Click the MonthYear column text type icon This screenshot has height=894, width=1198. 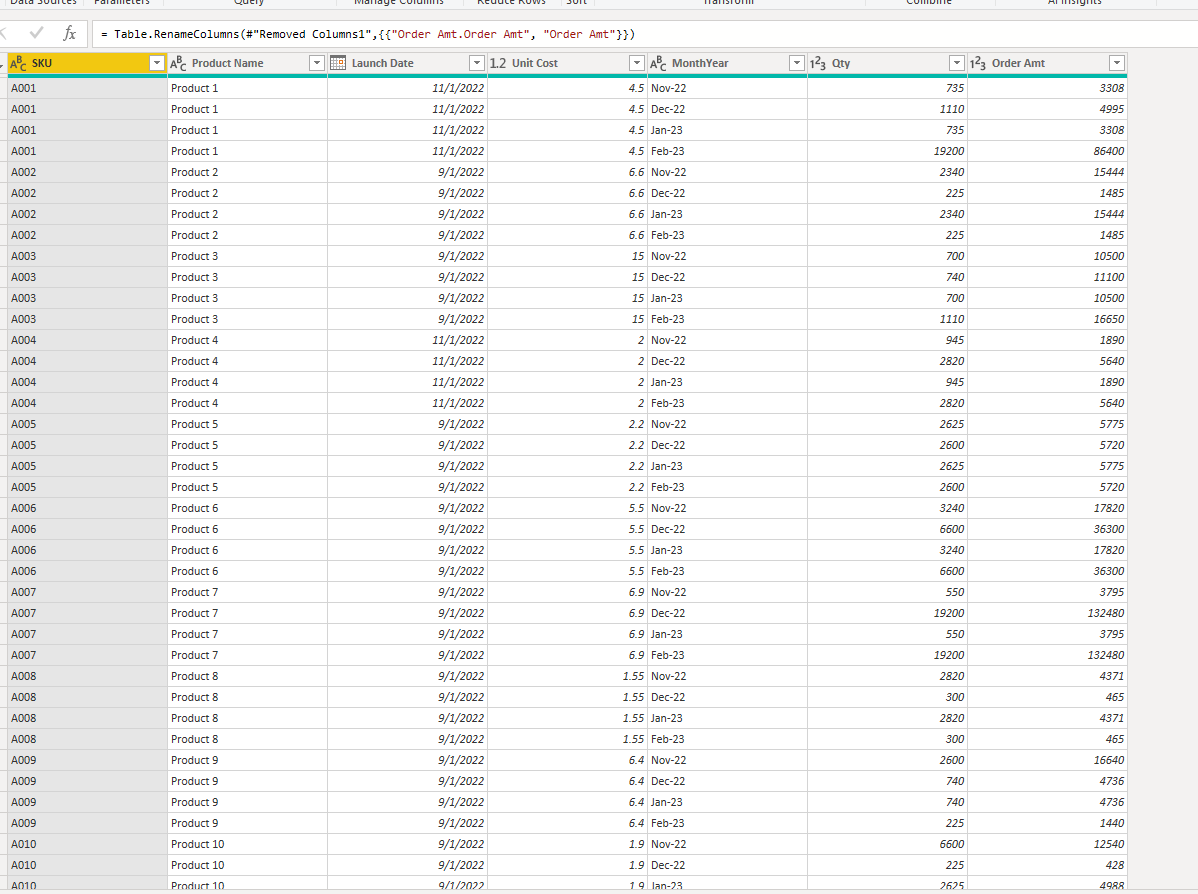point(658,63)
